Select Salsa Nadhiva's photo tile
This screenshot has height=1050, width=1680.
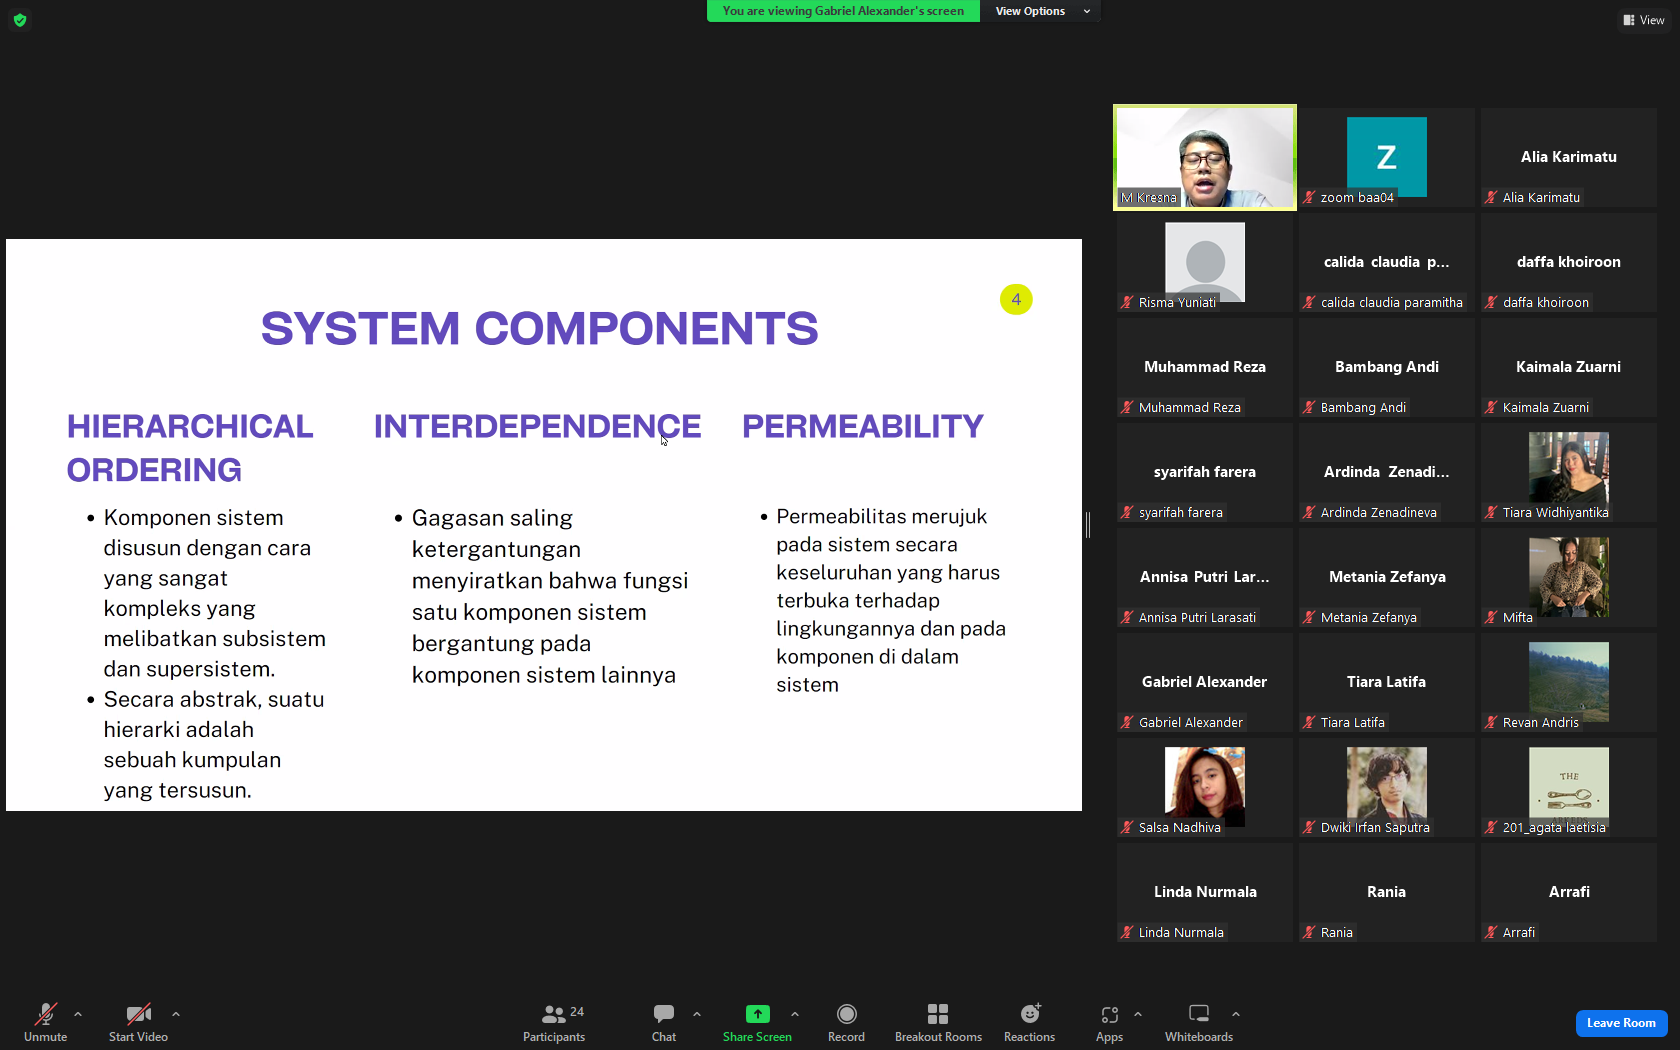(1204, 788)
